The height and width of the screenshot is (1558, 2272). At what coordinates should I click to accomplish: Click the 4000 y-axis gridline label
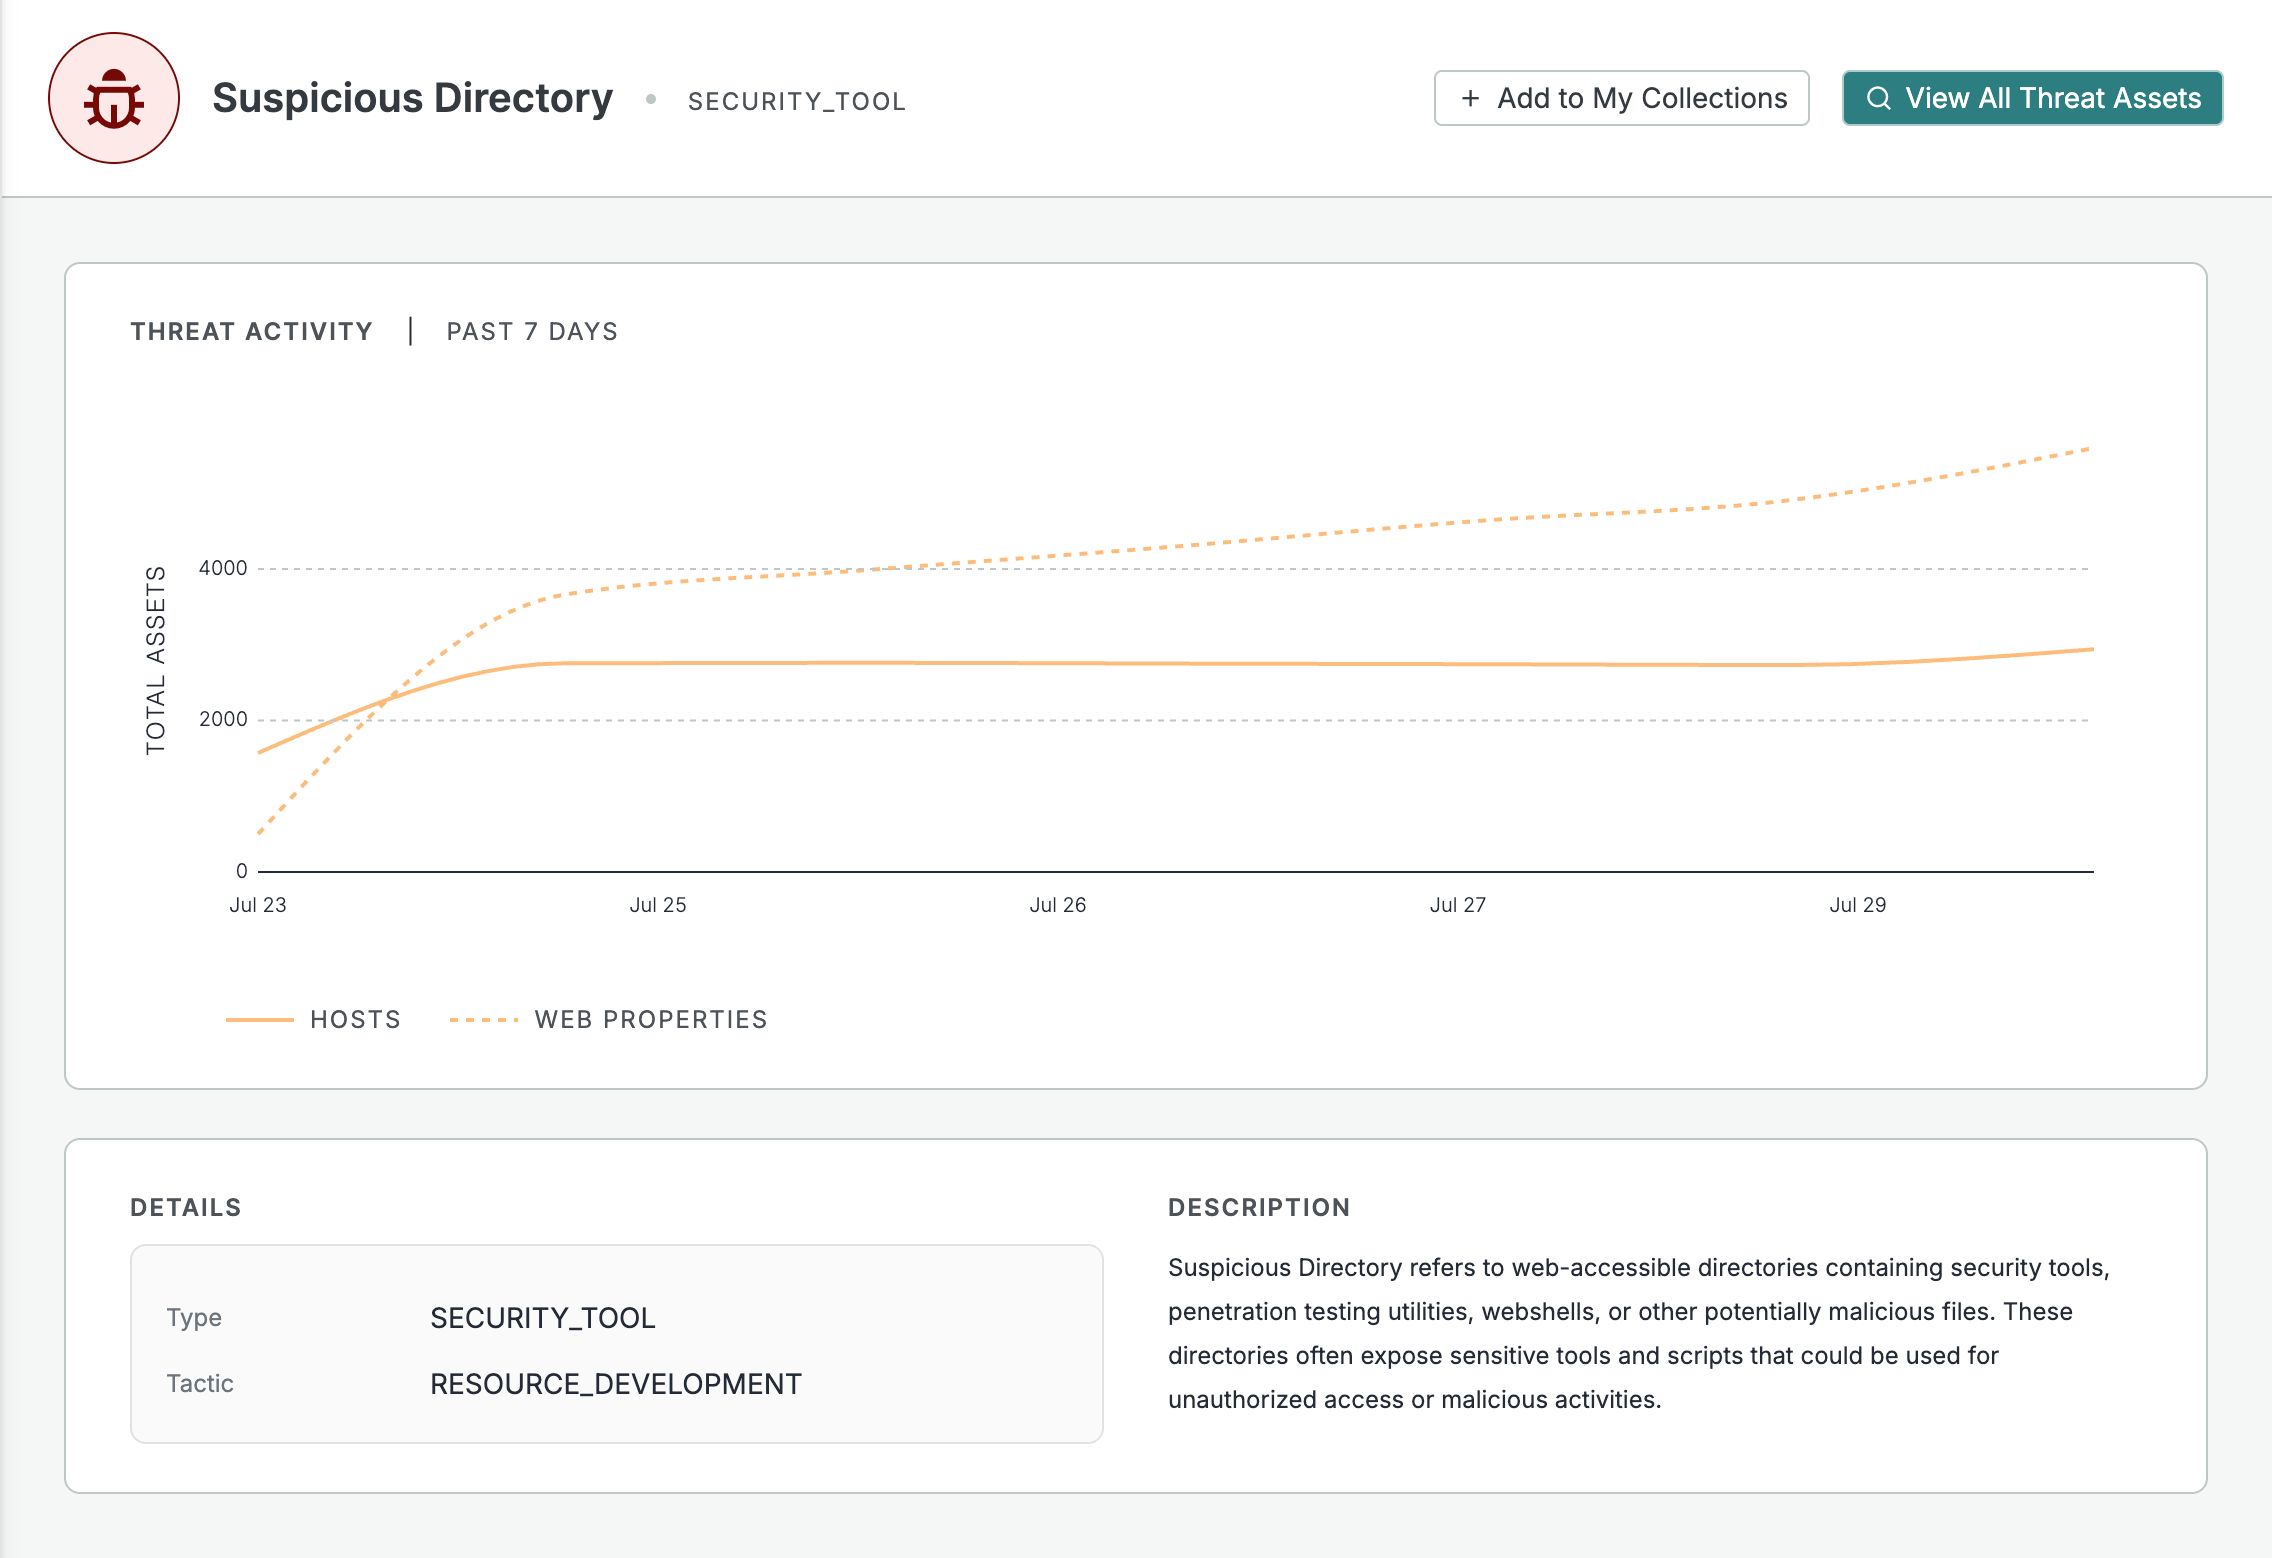point(223,568)
